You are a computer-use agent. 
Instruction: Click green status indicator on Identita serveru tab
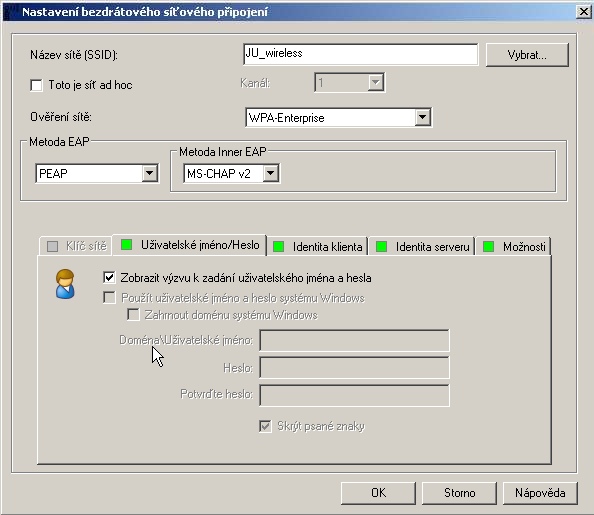[x=381, y=247]
